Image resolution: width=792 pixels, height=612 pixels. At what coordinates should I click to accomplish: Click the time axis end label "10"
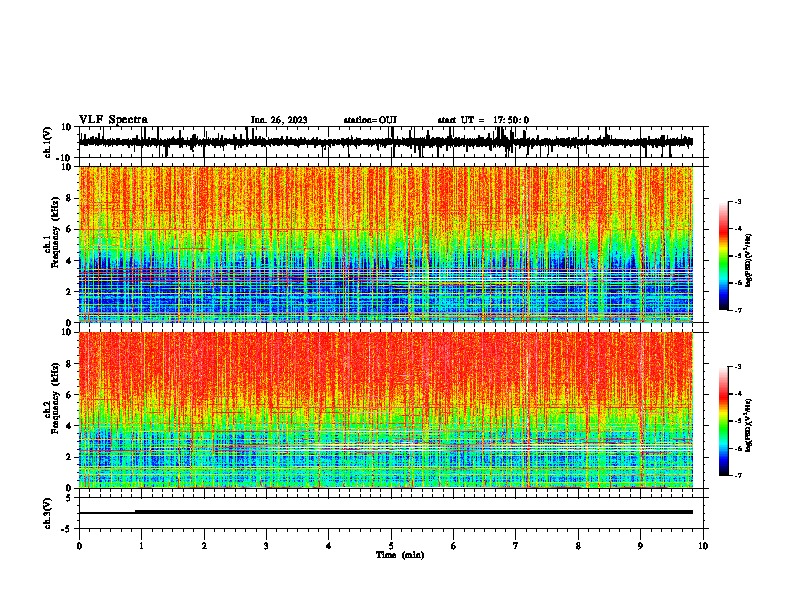703,546
